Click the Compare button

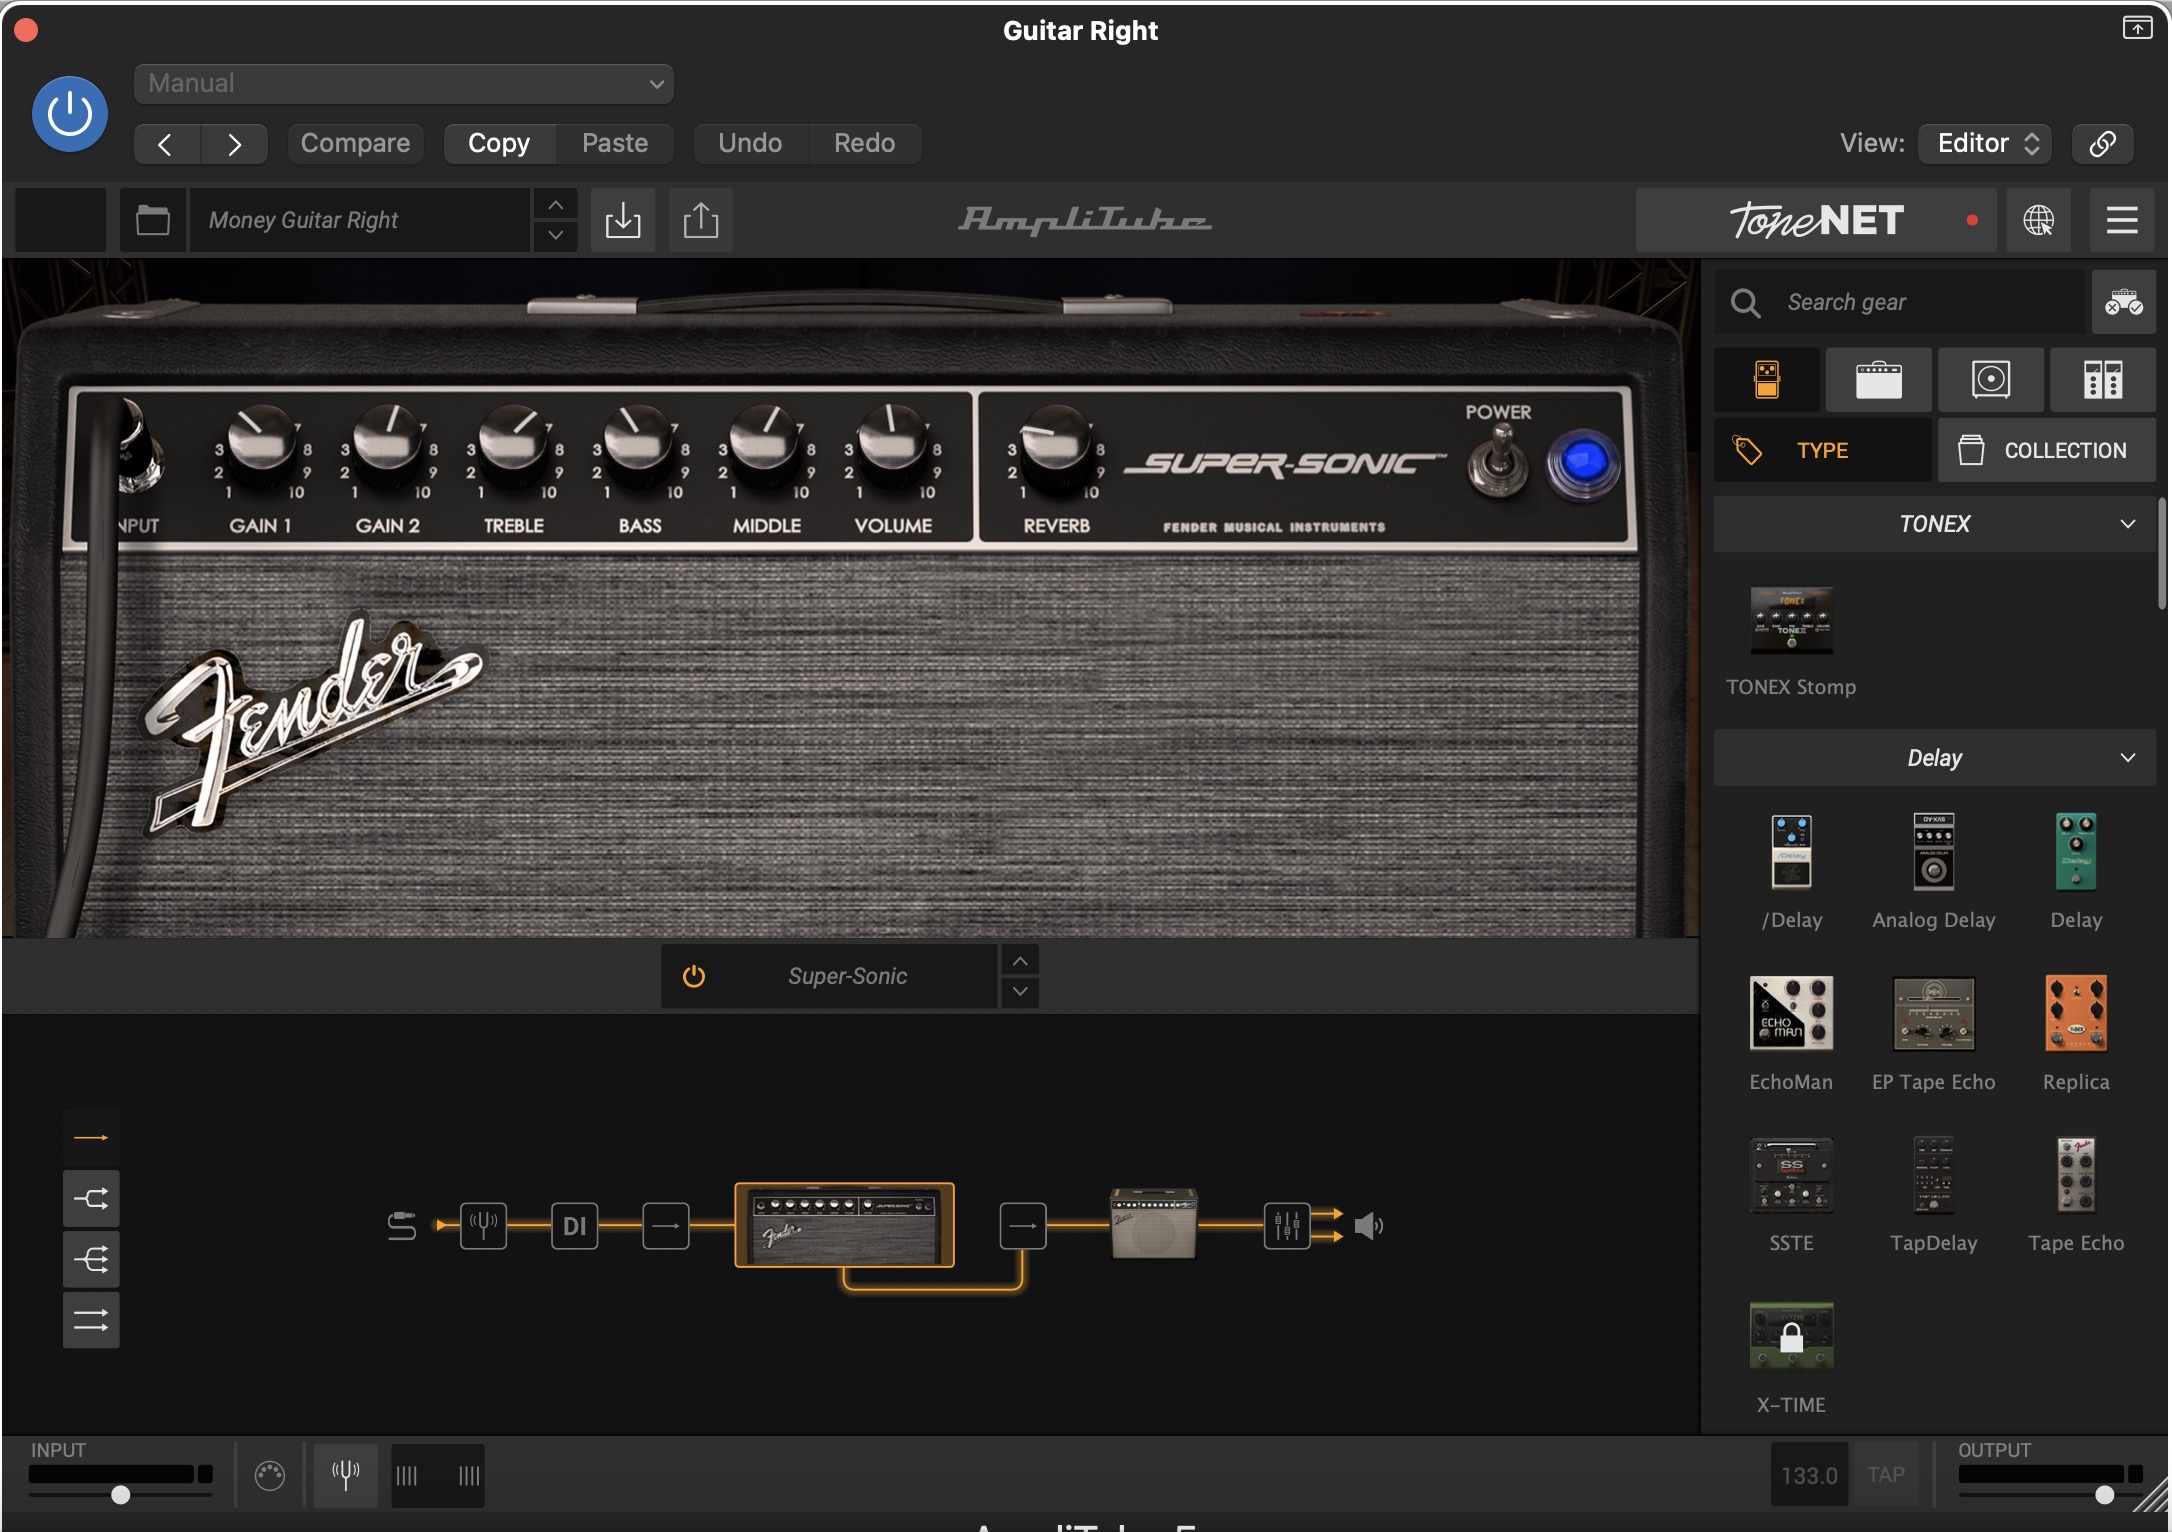coord(355,144)
